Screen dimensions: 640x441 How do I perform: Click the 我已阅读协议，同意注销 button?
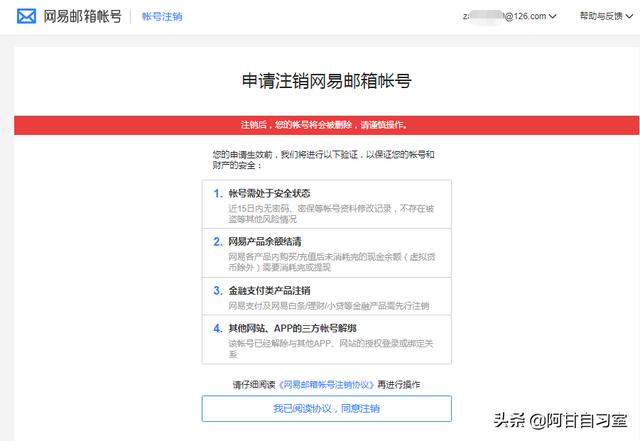click(x=327, y=408)
